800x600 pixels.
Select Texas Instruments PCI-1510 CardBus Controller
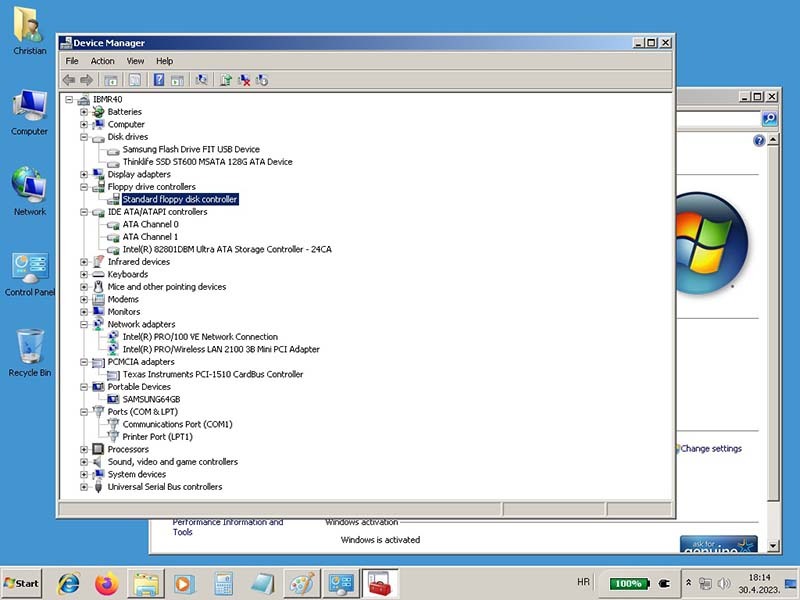pyautogui.click(x=212, y=374)
